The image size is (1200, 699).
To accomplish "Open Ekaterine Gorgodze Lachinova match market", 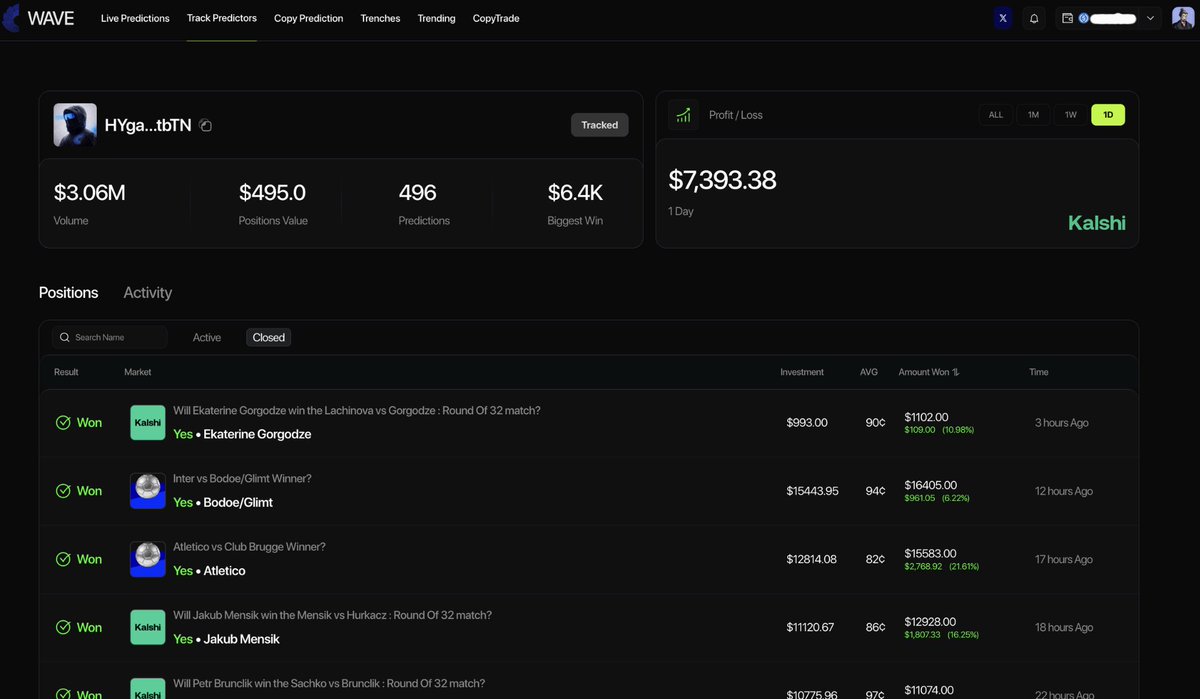I will click(357, 411).
